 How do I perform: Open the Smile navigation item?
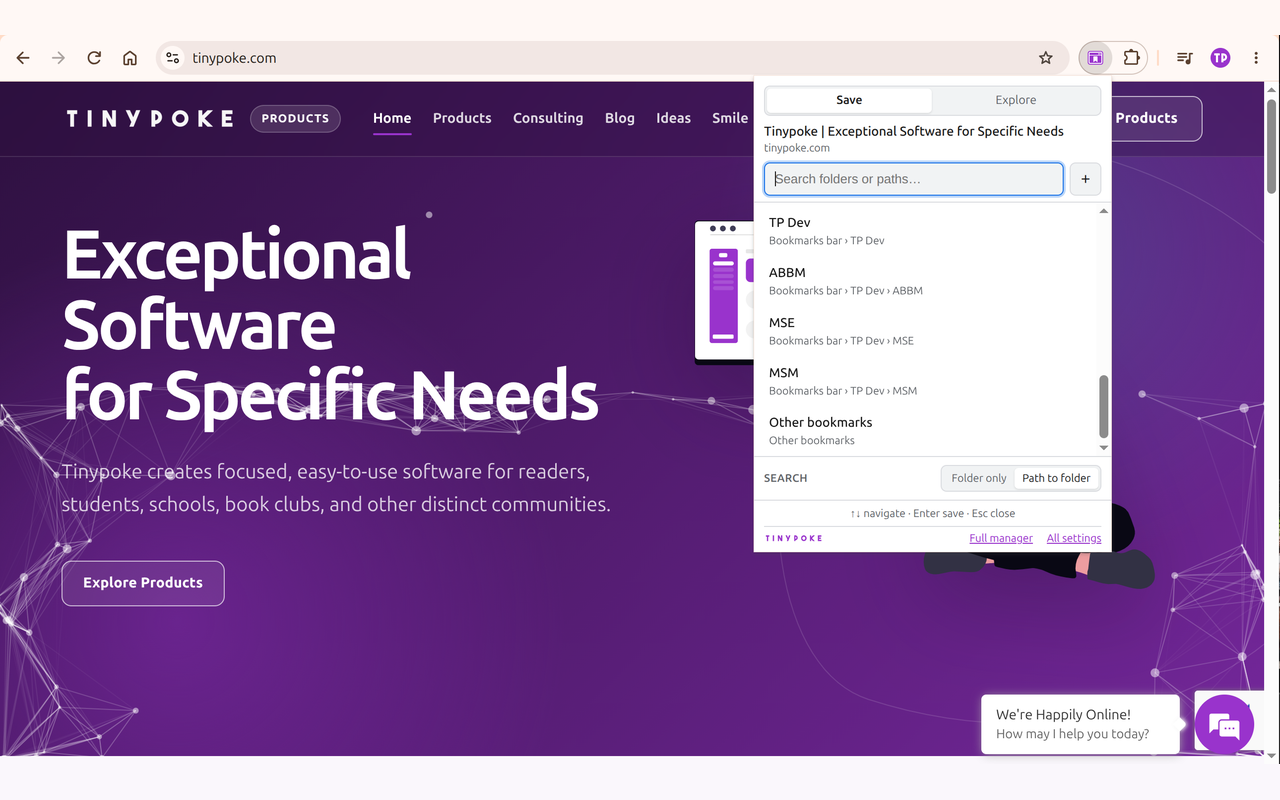(x=730, y=118)
